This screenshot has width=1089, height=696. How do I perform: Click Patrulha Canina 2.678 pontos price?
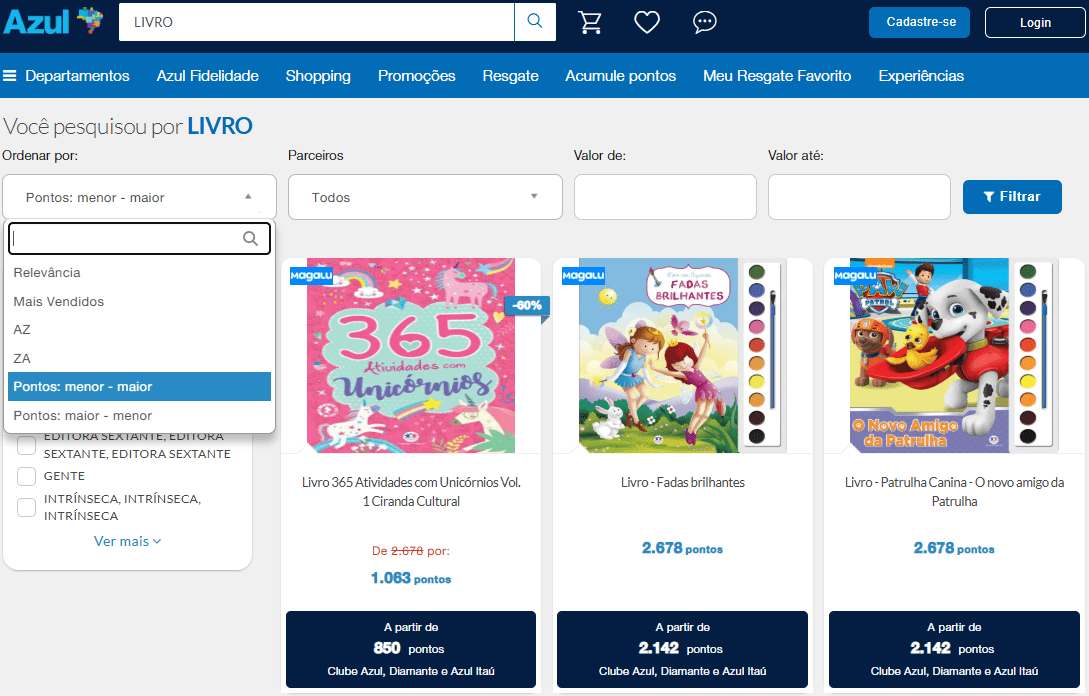(x=954, y=548)
